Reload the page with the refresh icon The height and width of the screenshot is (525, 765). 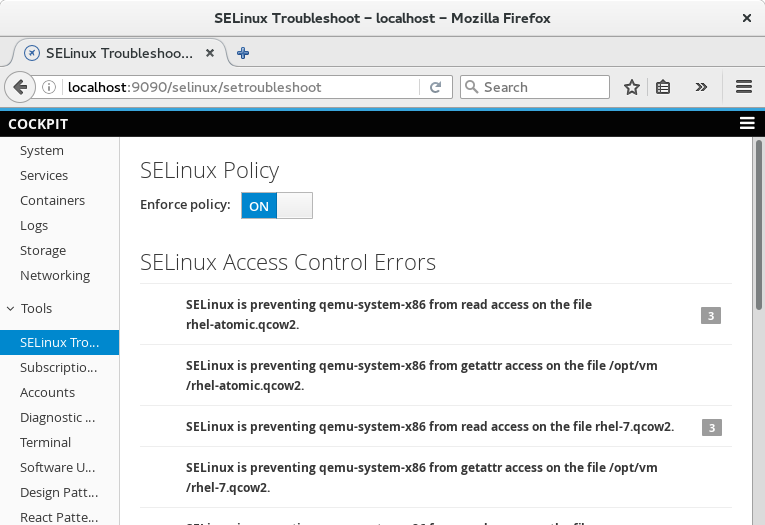point(435,87)
